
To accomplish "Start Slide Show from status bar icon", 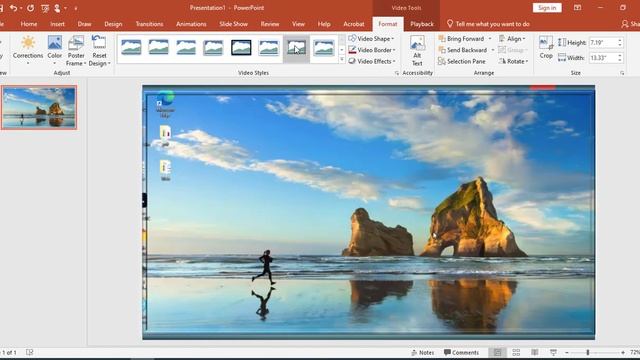I will pos(553,353).
